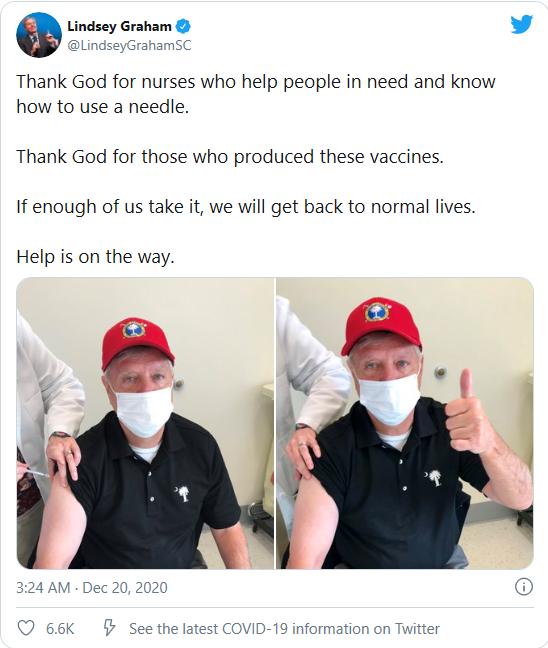Open the @LindseyGrahamSC handle link
This screenshot has width=548, height=648.
pyautogui.click(x=129, y=45)
